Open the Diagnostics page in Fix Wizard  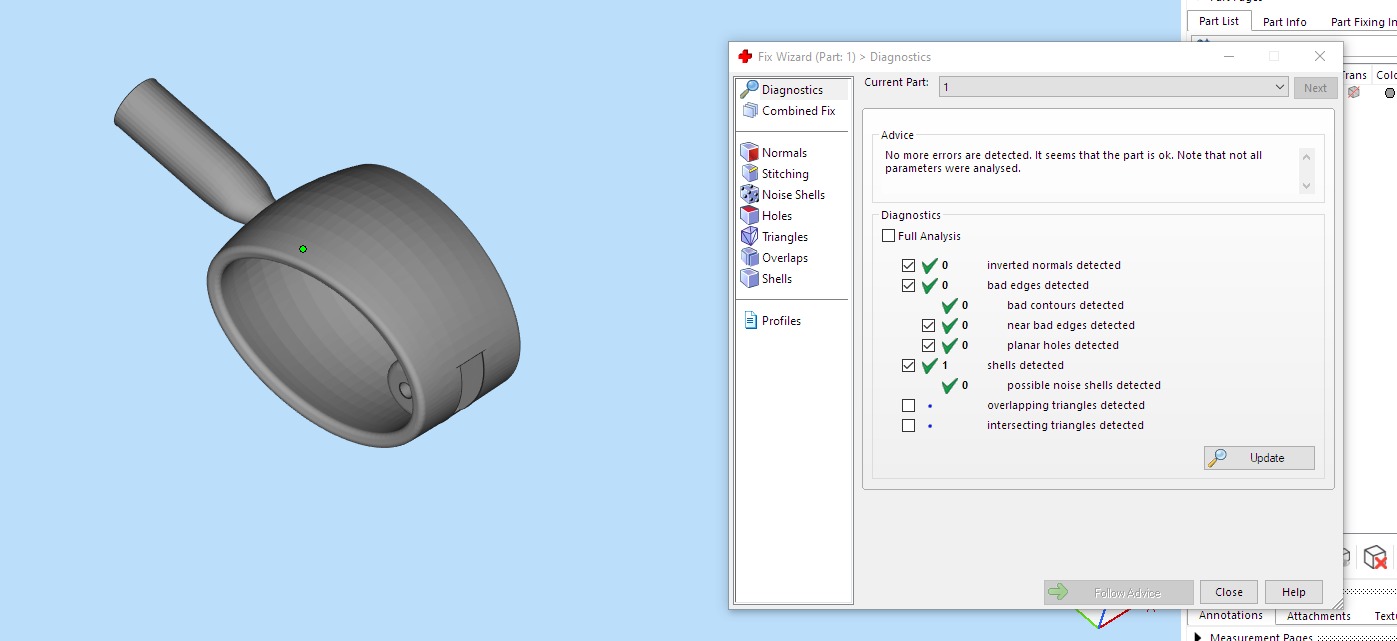(x=792, y=90)
